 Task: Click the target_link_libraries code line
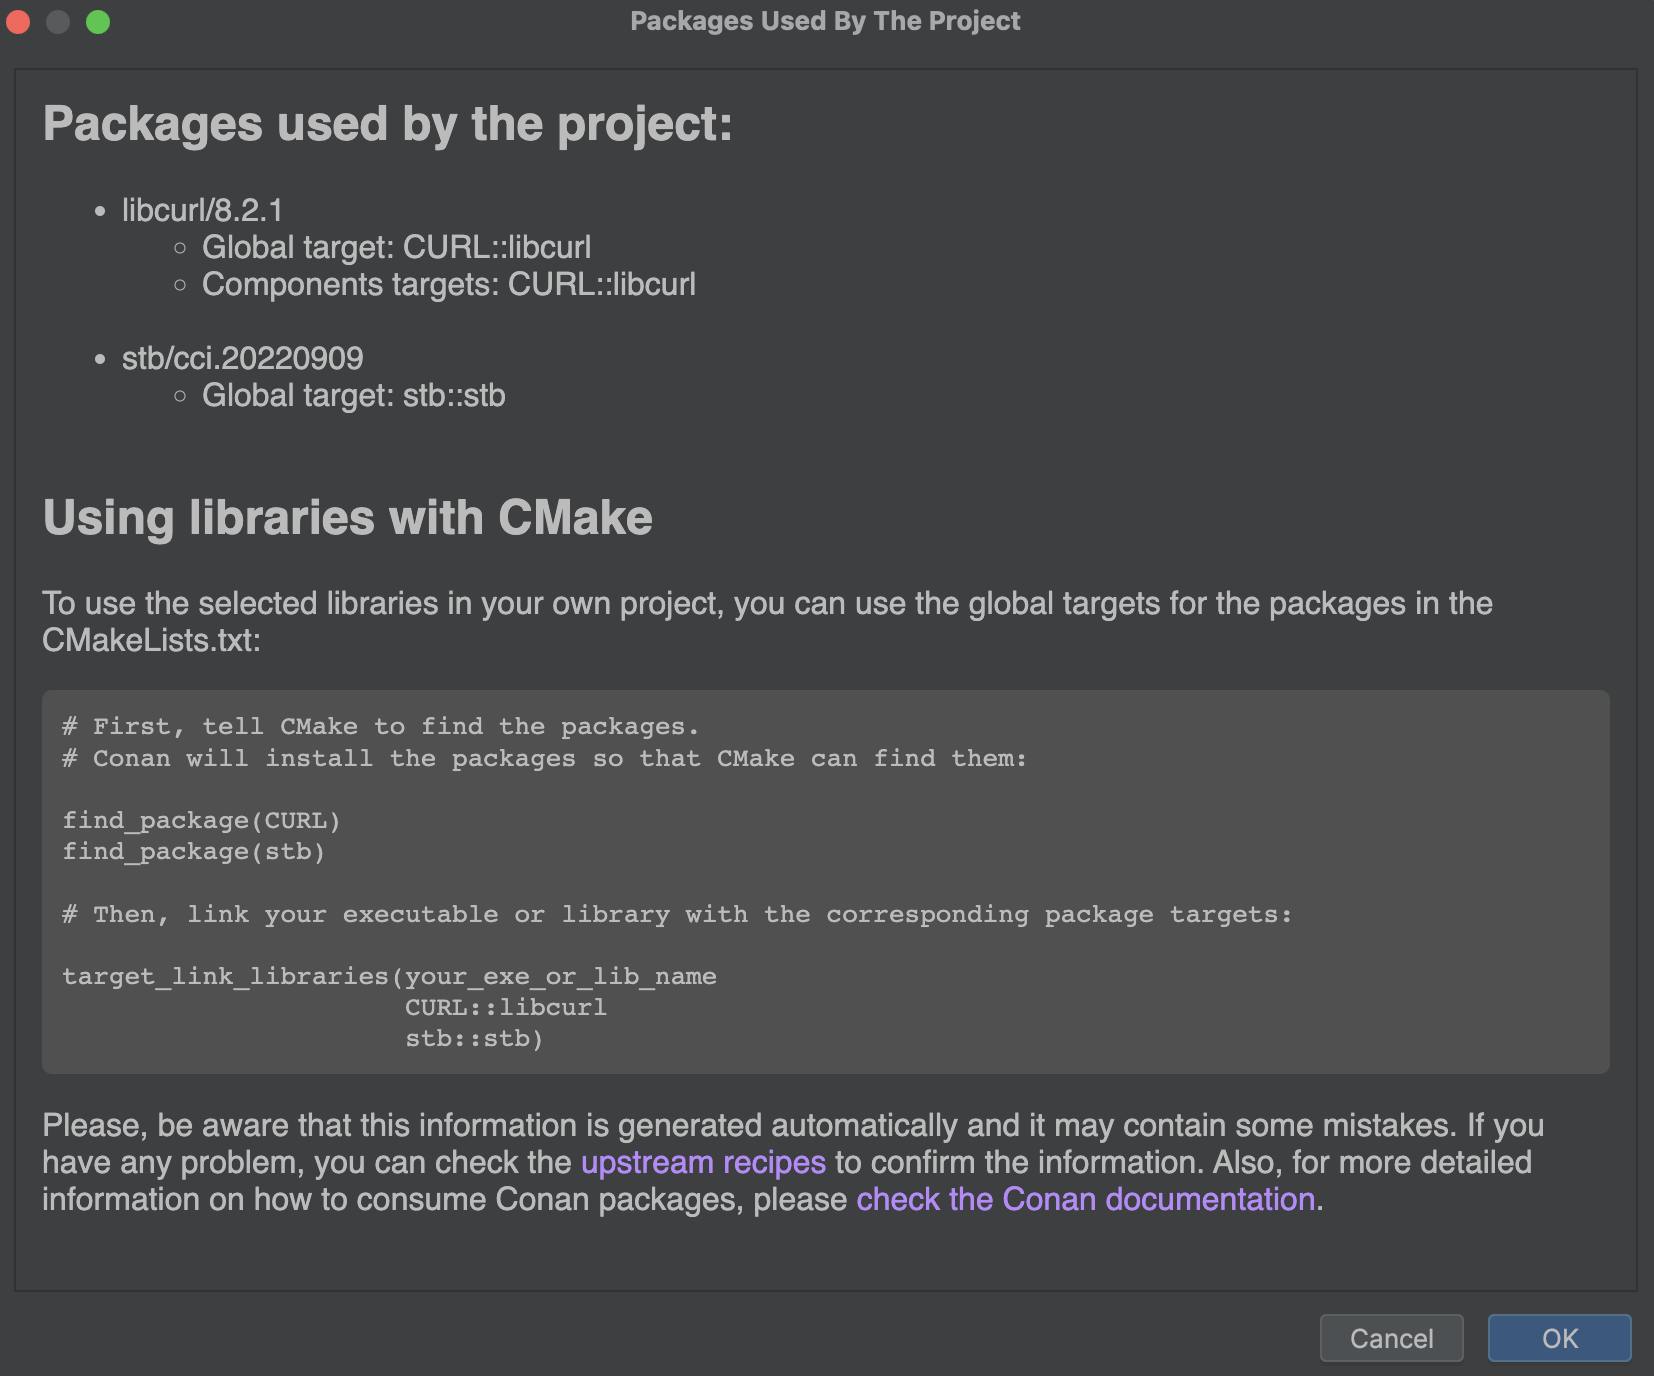(x=390, y=976)
